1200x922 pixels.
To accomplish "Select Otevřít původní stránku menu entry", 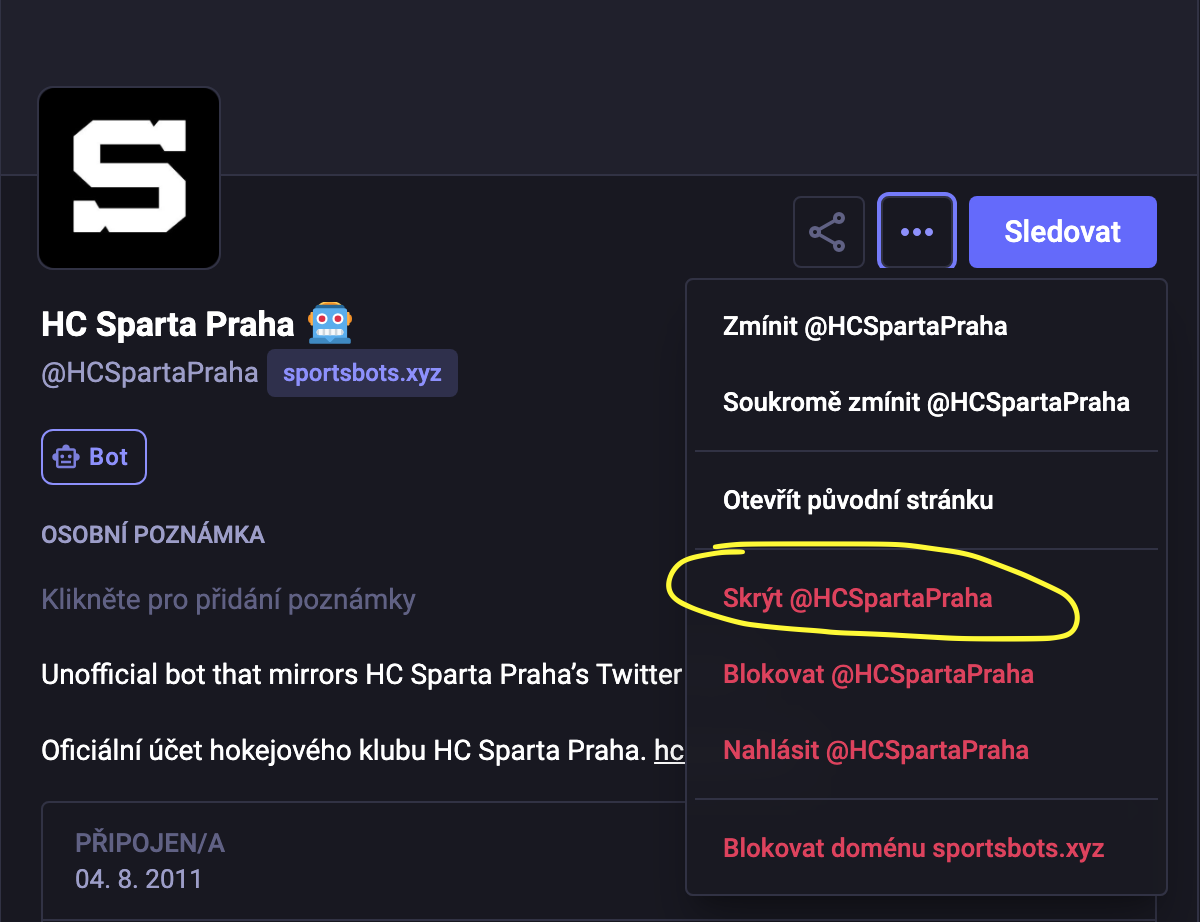I will (858, 500).
